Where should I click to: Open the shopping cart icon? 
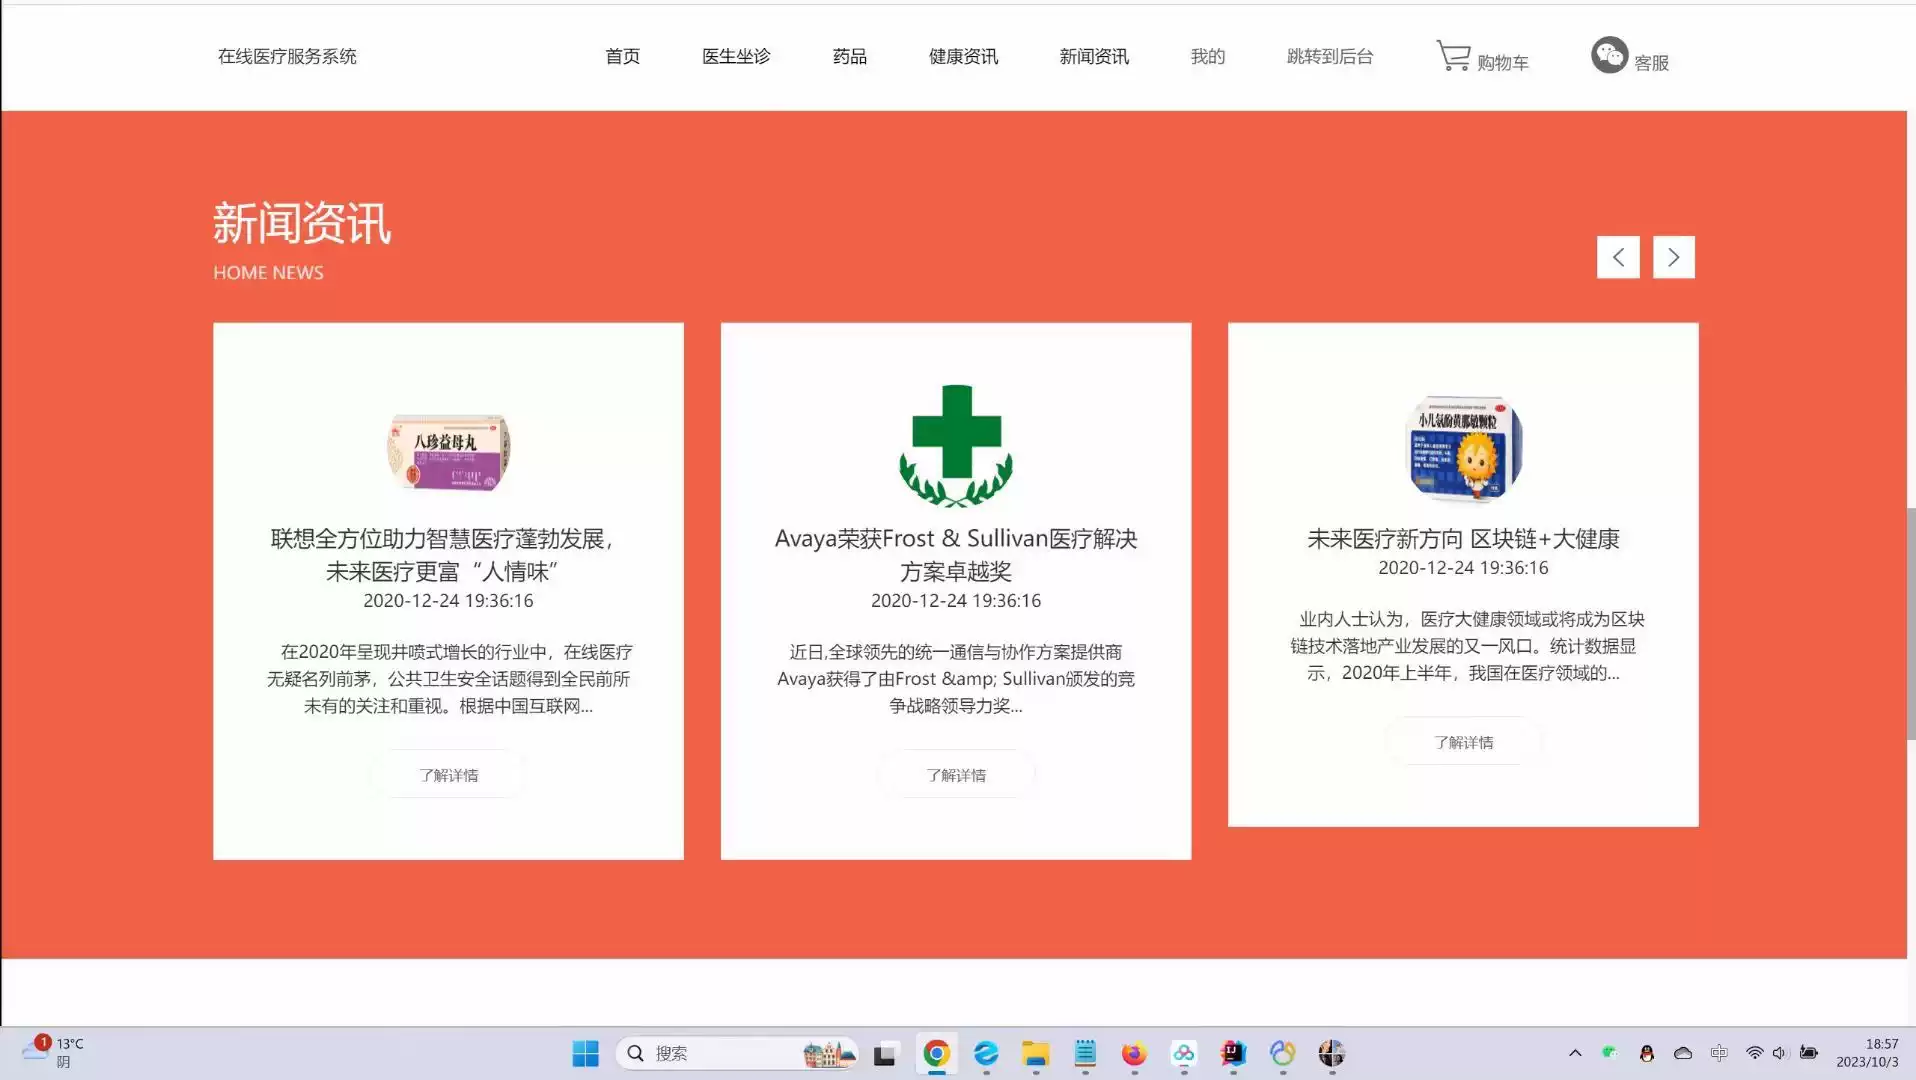(1452, 55)
